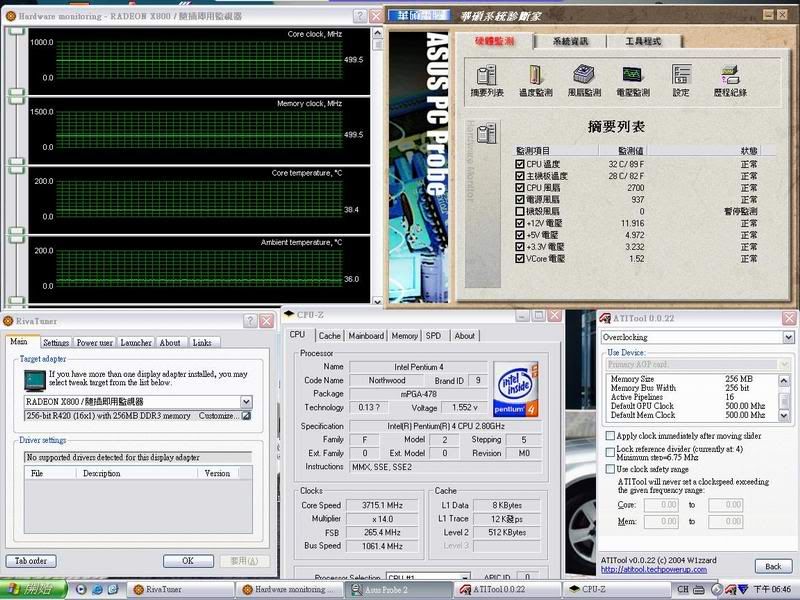
Task: Open the 風扇監測 fan monitor icon
Action: (x=584, y=76)
